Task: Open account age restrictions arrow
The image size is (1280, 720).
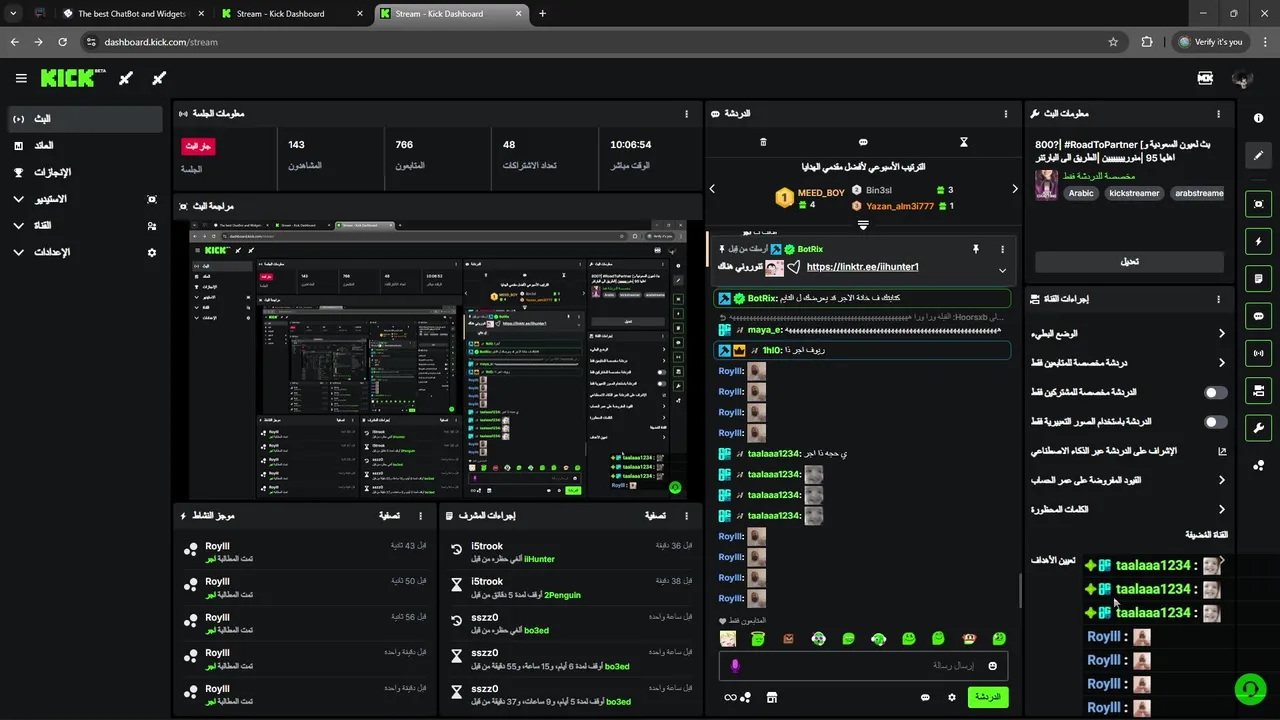Action: pyautogui.click(x=1221, y=480)
